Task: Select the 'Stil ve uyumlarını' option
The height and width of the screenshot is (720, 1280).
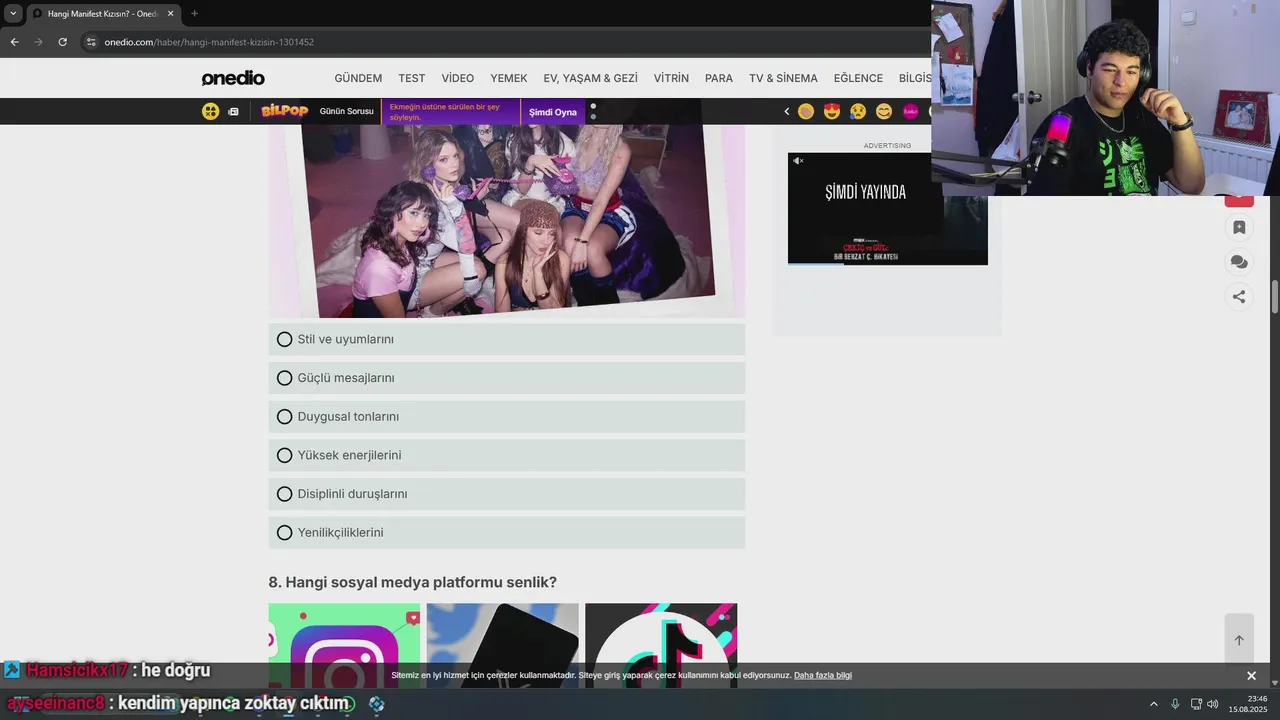Action: (x=507, y=339)
